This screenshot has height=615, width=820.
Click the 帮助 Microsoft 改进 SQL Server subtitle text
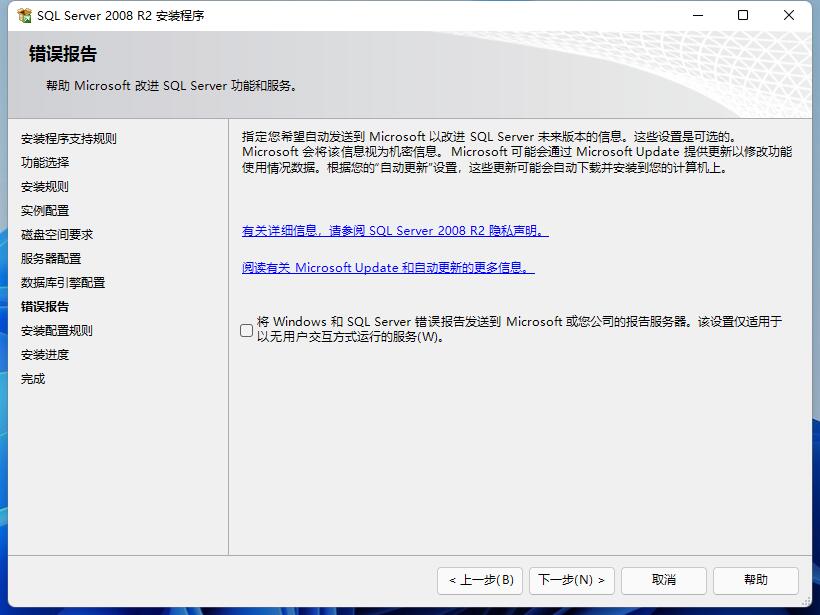coord(172,86)
